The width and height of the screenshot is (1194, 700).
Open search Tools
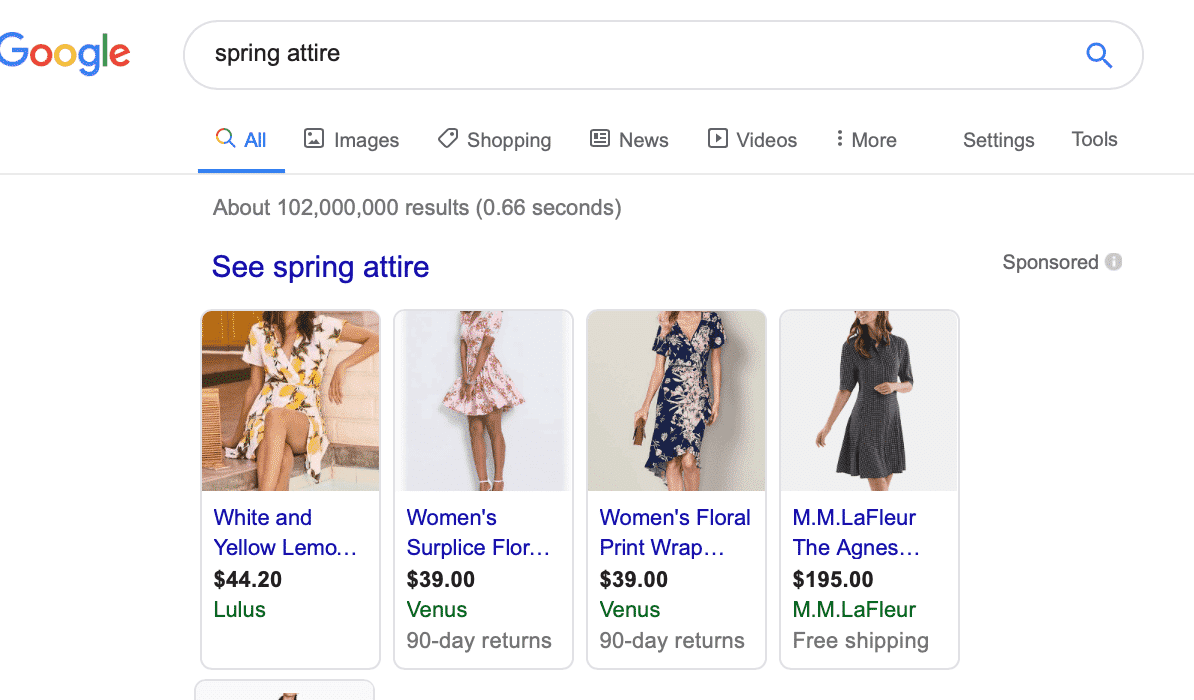pos(1094,139)
